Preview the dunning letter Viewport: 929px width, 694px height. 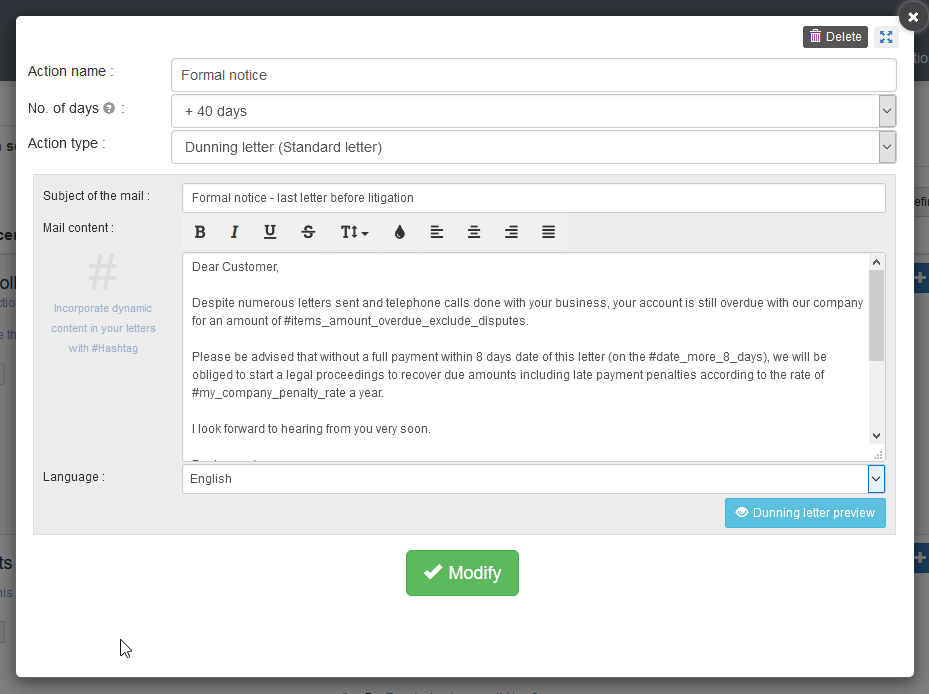coord(805,513)
